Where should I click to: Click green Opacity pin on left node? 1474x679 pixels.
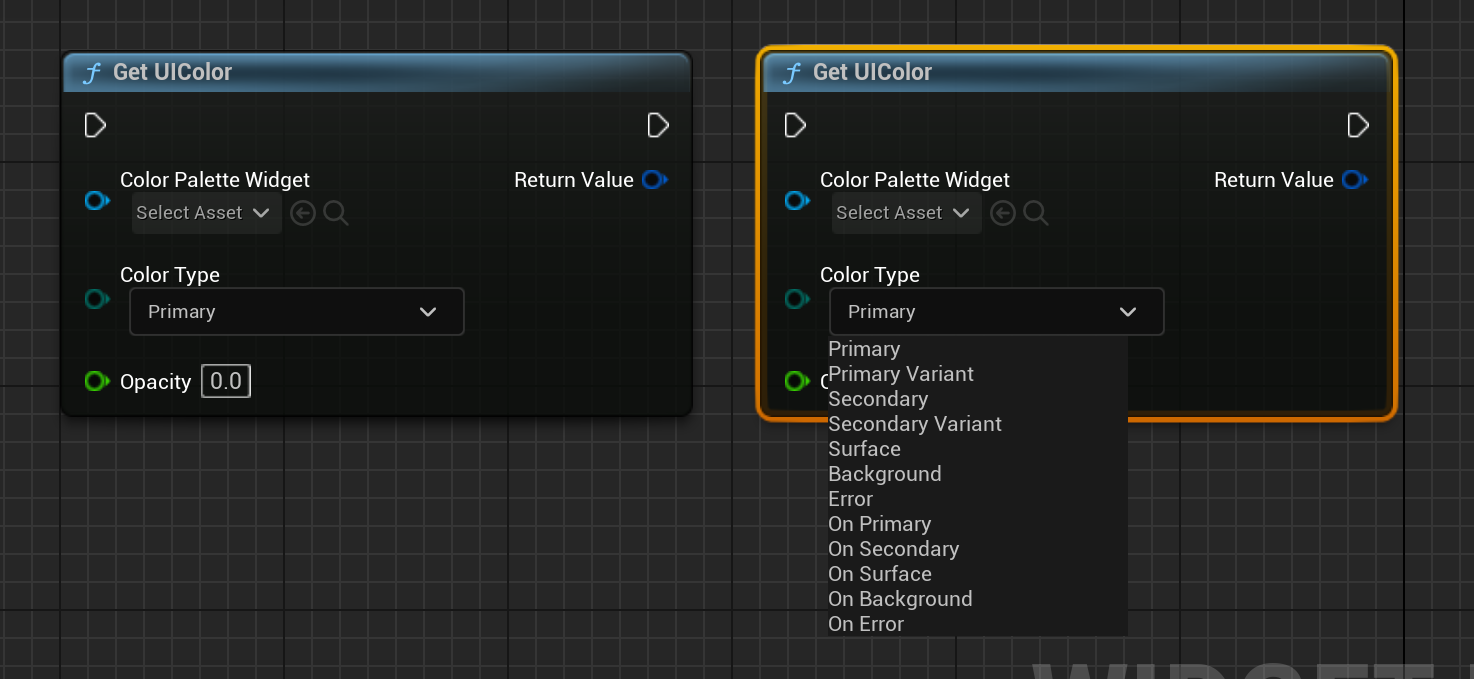click(x=97, y=381)
